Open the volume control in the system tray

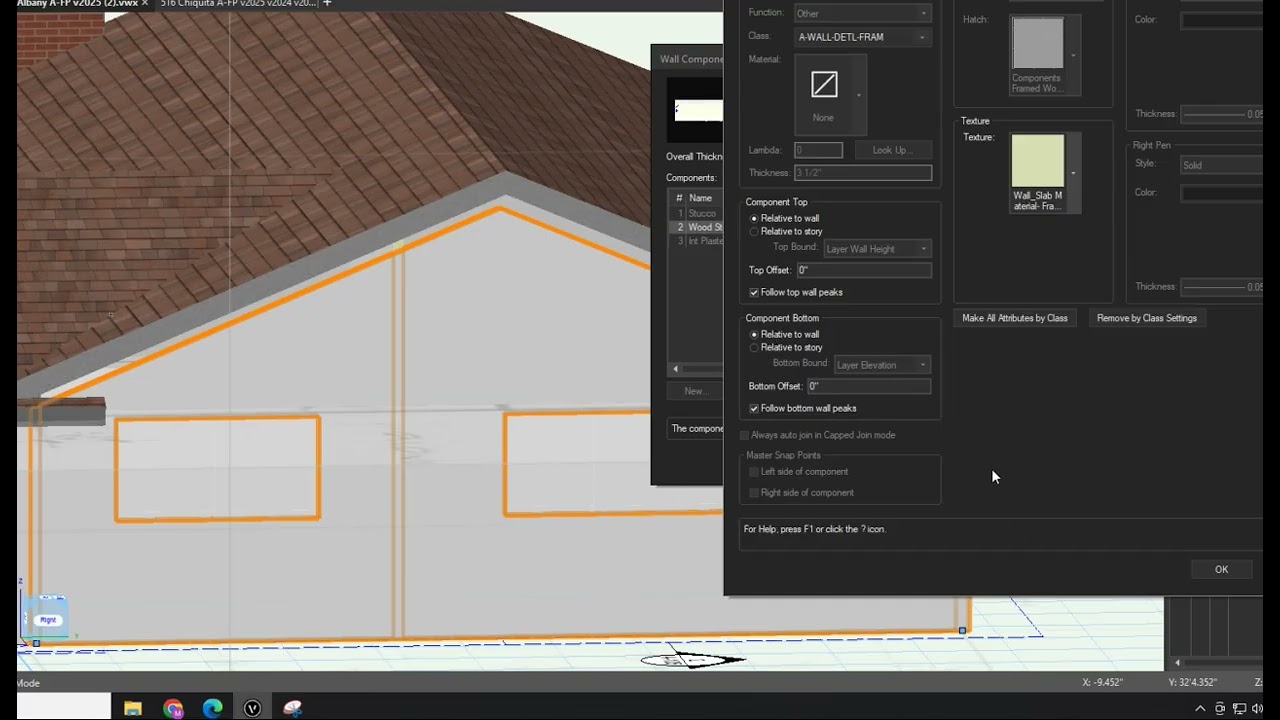pyautogui.click(x=1257, y=709)
